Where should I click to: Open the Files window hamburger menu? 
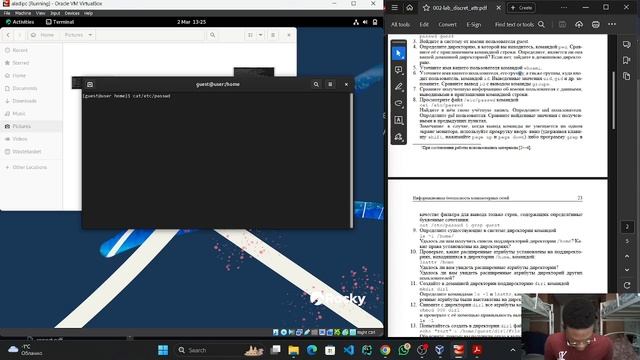pyautogui.click(x=273, y=35)
